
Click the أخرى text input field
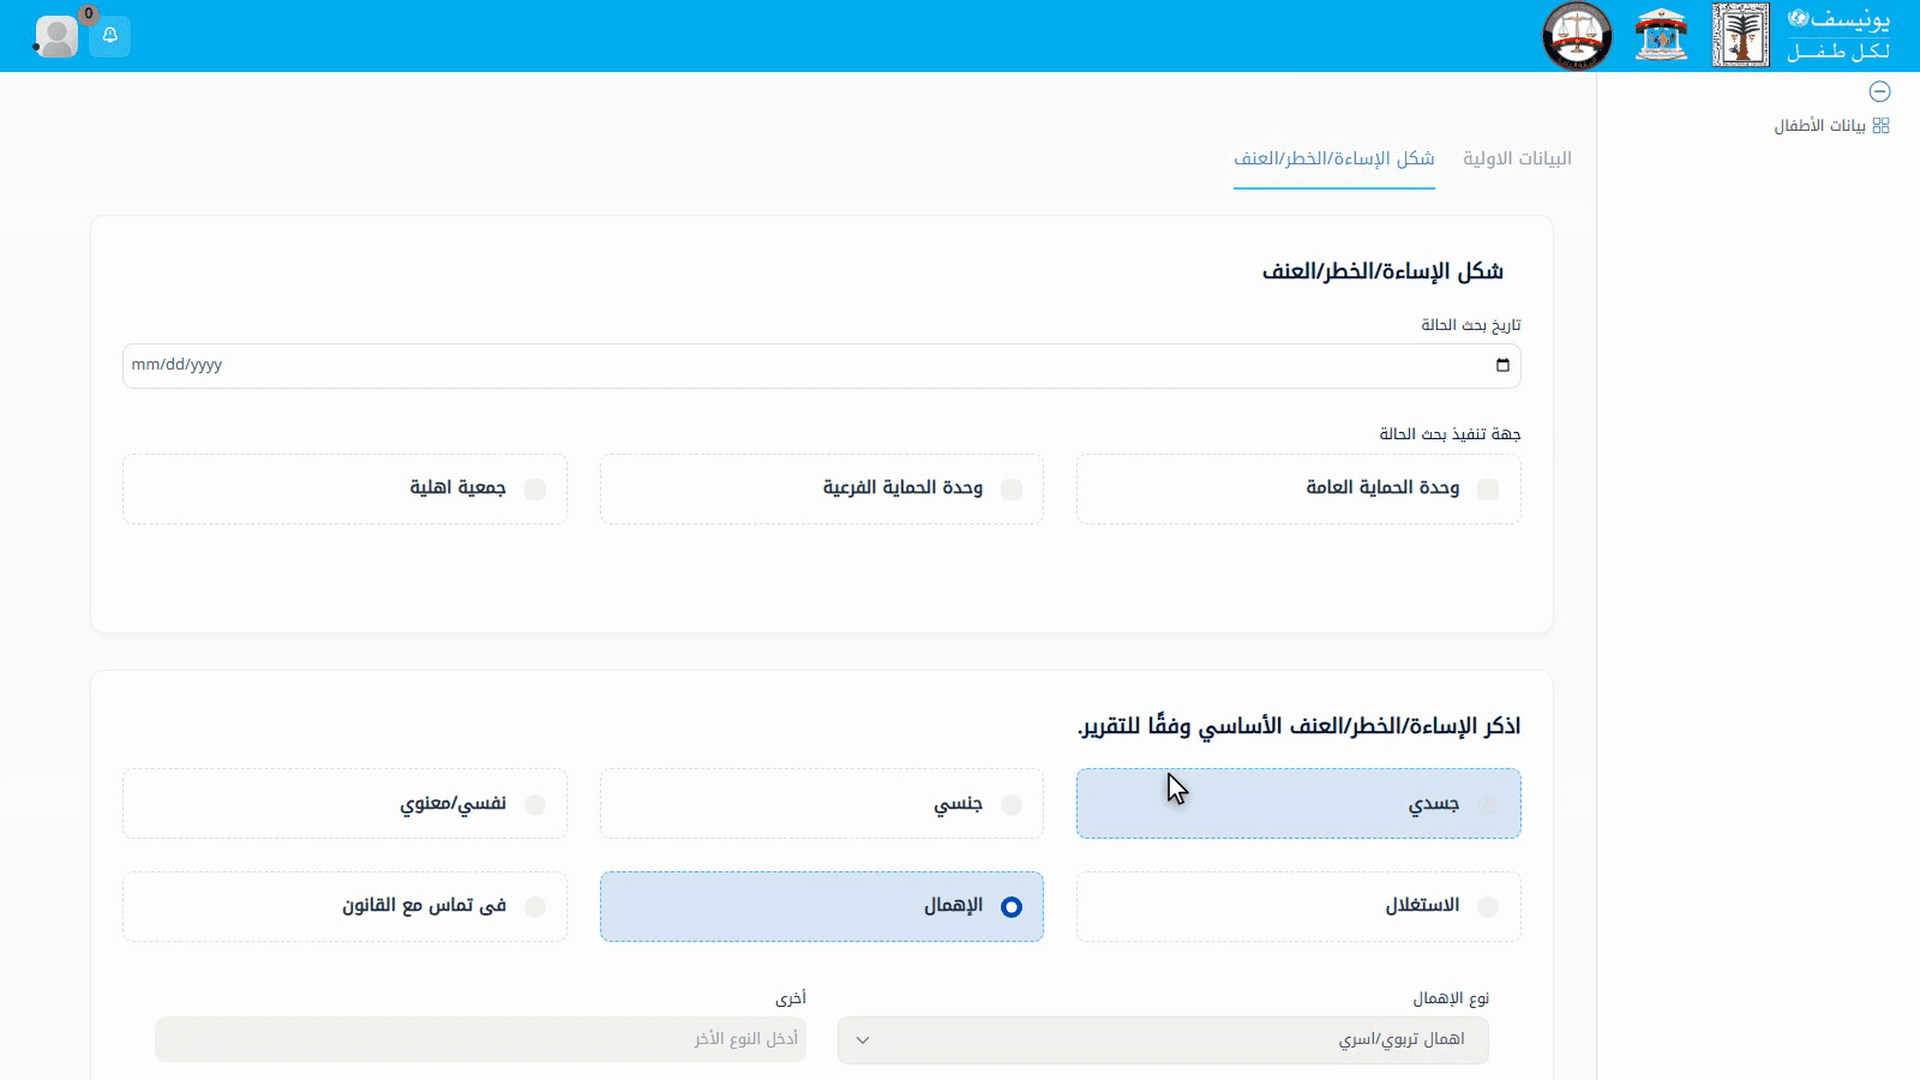click(x=480, y=1040)
